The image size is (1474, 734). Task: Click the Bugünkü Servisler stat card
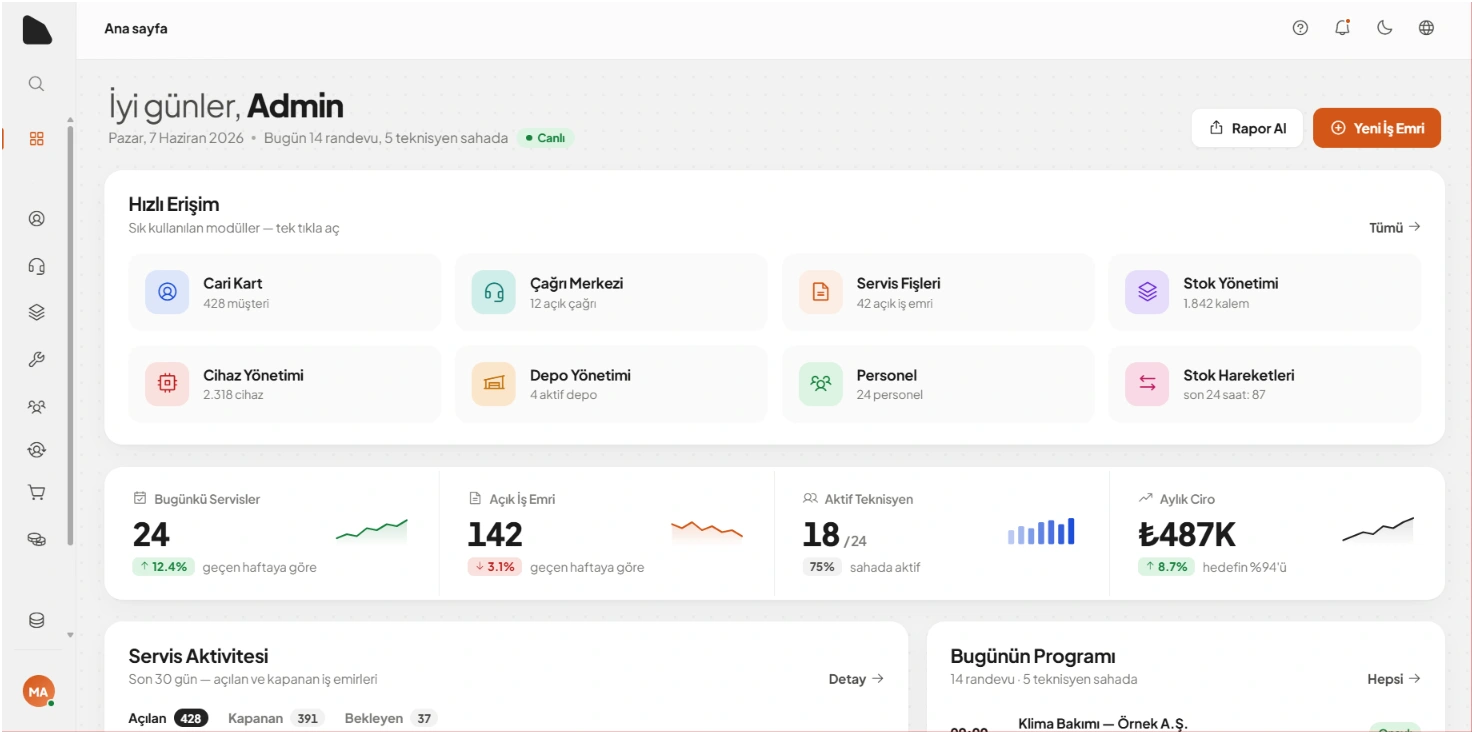point(271,534)
